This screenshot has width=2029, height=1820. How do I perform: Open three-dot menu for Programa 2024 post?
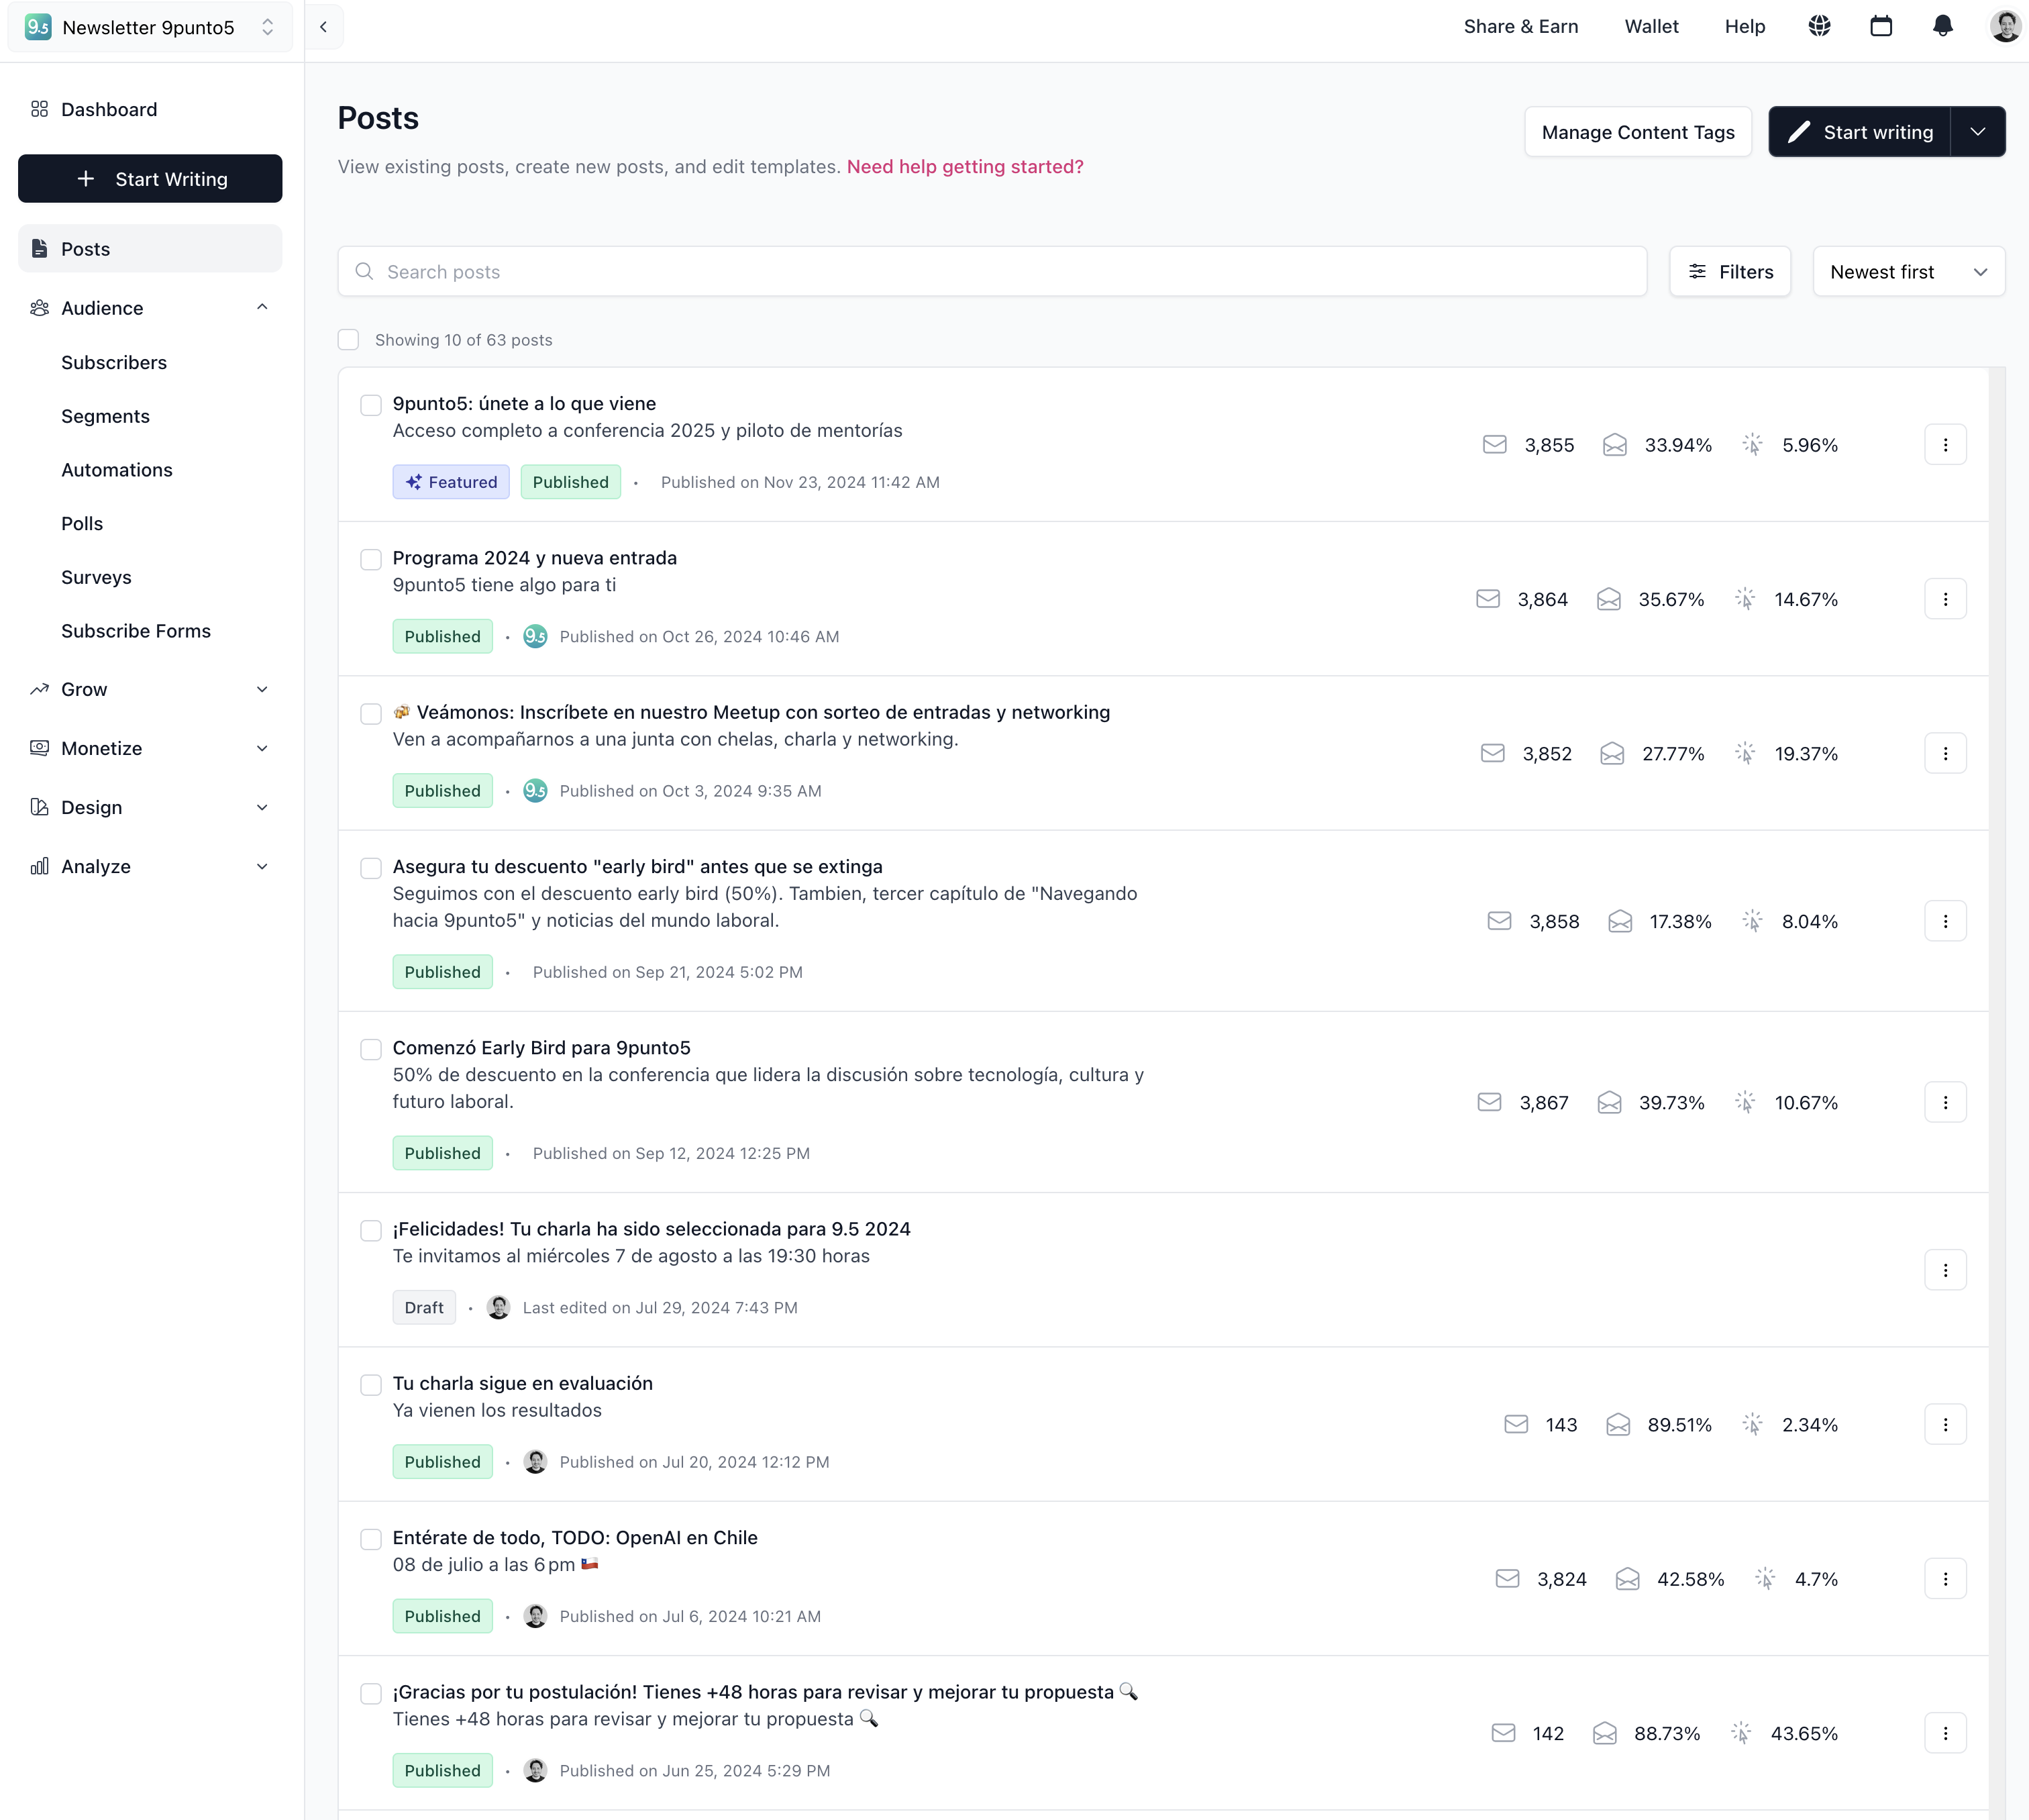pyautogui.click(x=1945, y=599)
